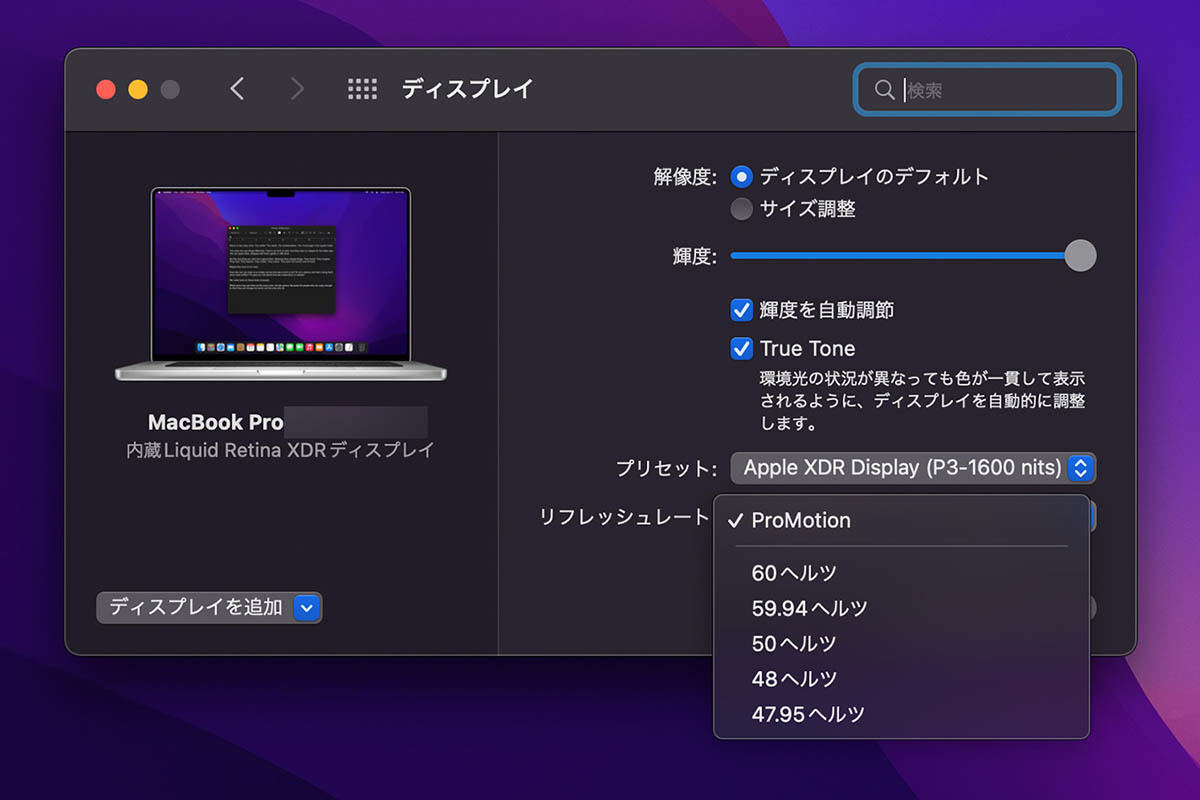Select ディスプレイのデフォルト resolution option
Image resolution: width=1200 pixels, height=800 pixels.
pos(741,177)
